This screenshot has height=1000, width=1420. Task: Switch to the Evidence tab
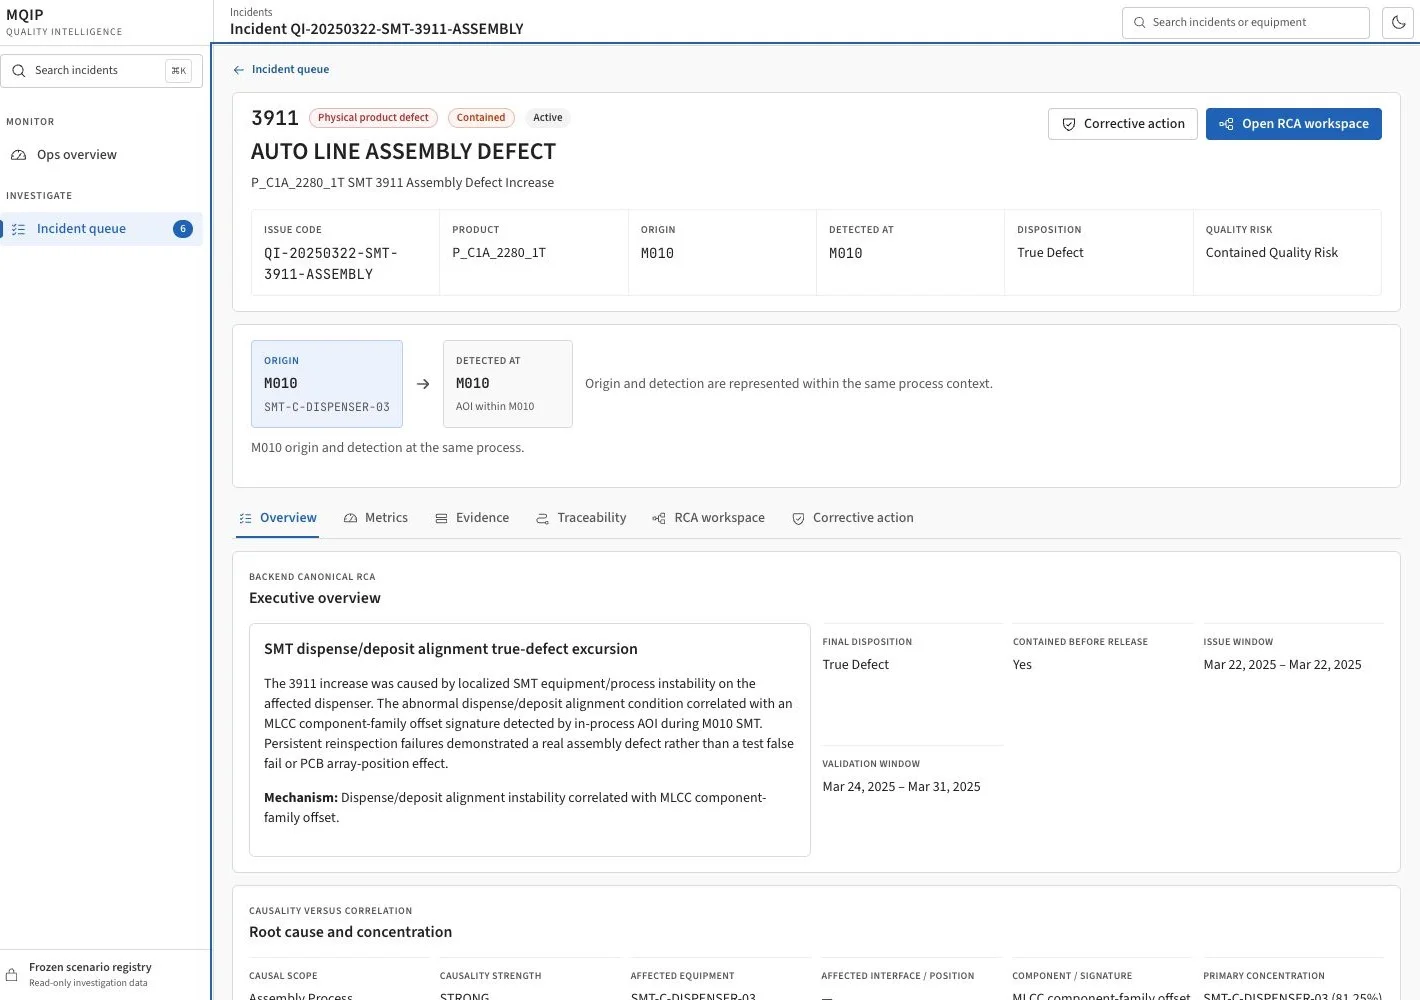coord(472,518)
